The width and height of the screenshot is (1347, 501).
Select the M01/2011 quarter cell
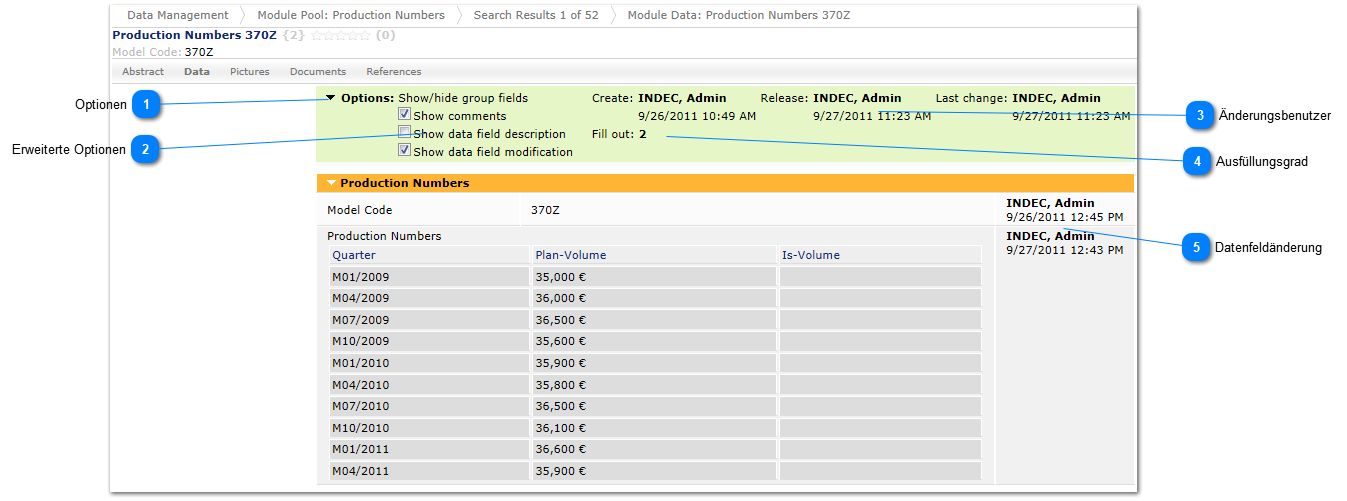coord(428,449)
